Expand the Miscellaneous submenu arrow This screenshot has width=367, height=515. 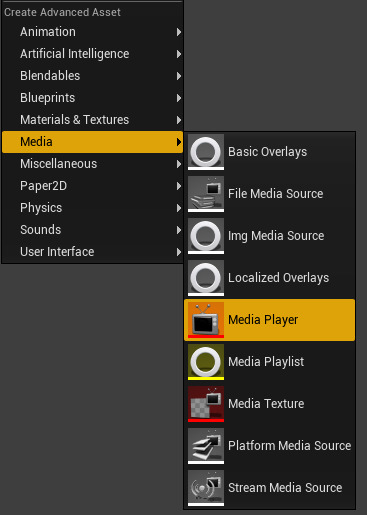point(179,164)
